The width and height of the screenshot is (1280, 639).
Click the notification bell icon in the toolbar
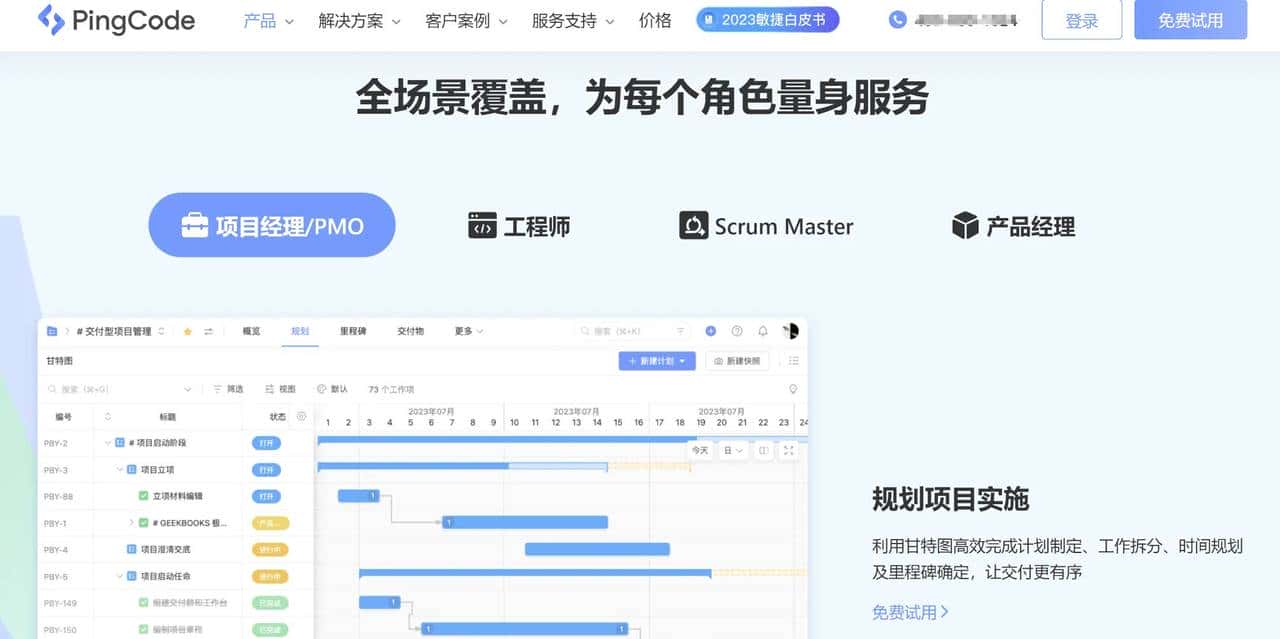tap(764, 331)
